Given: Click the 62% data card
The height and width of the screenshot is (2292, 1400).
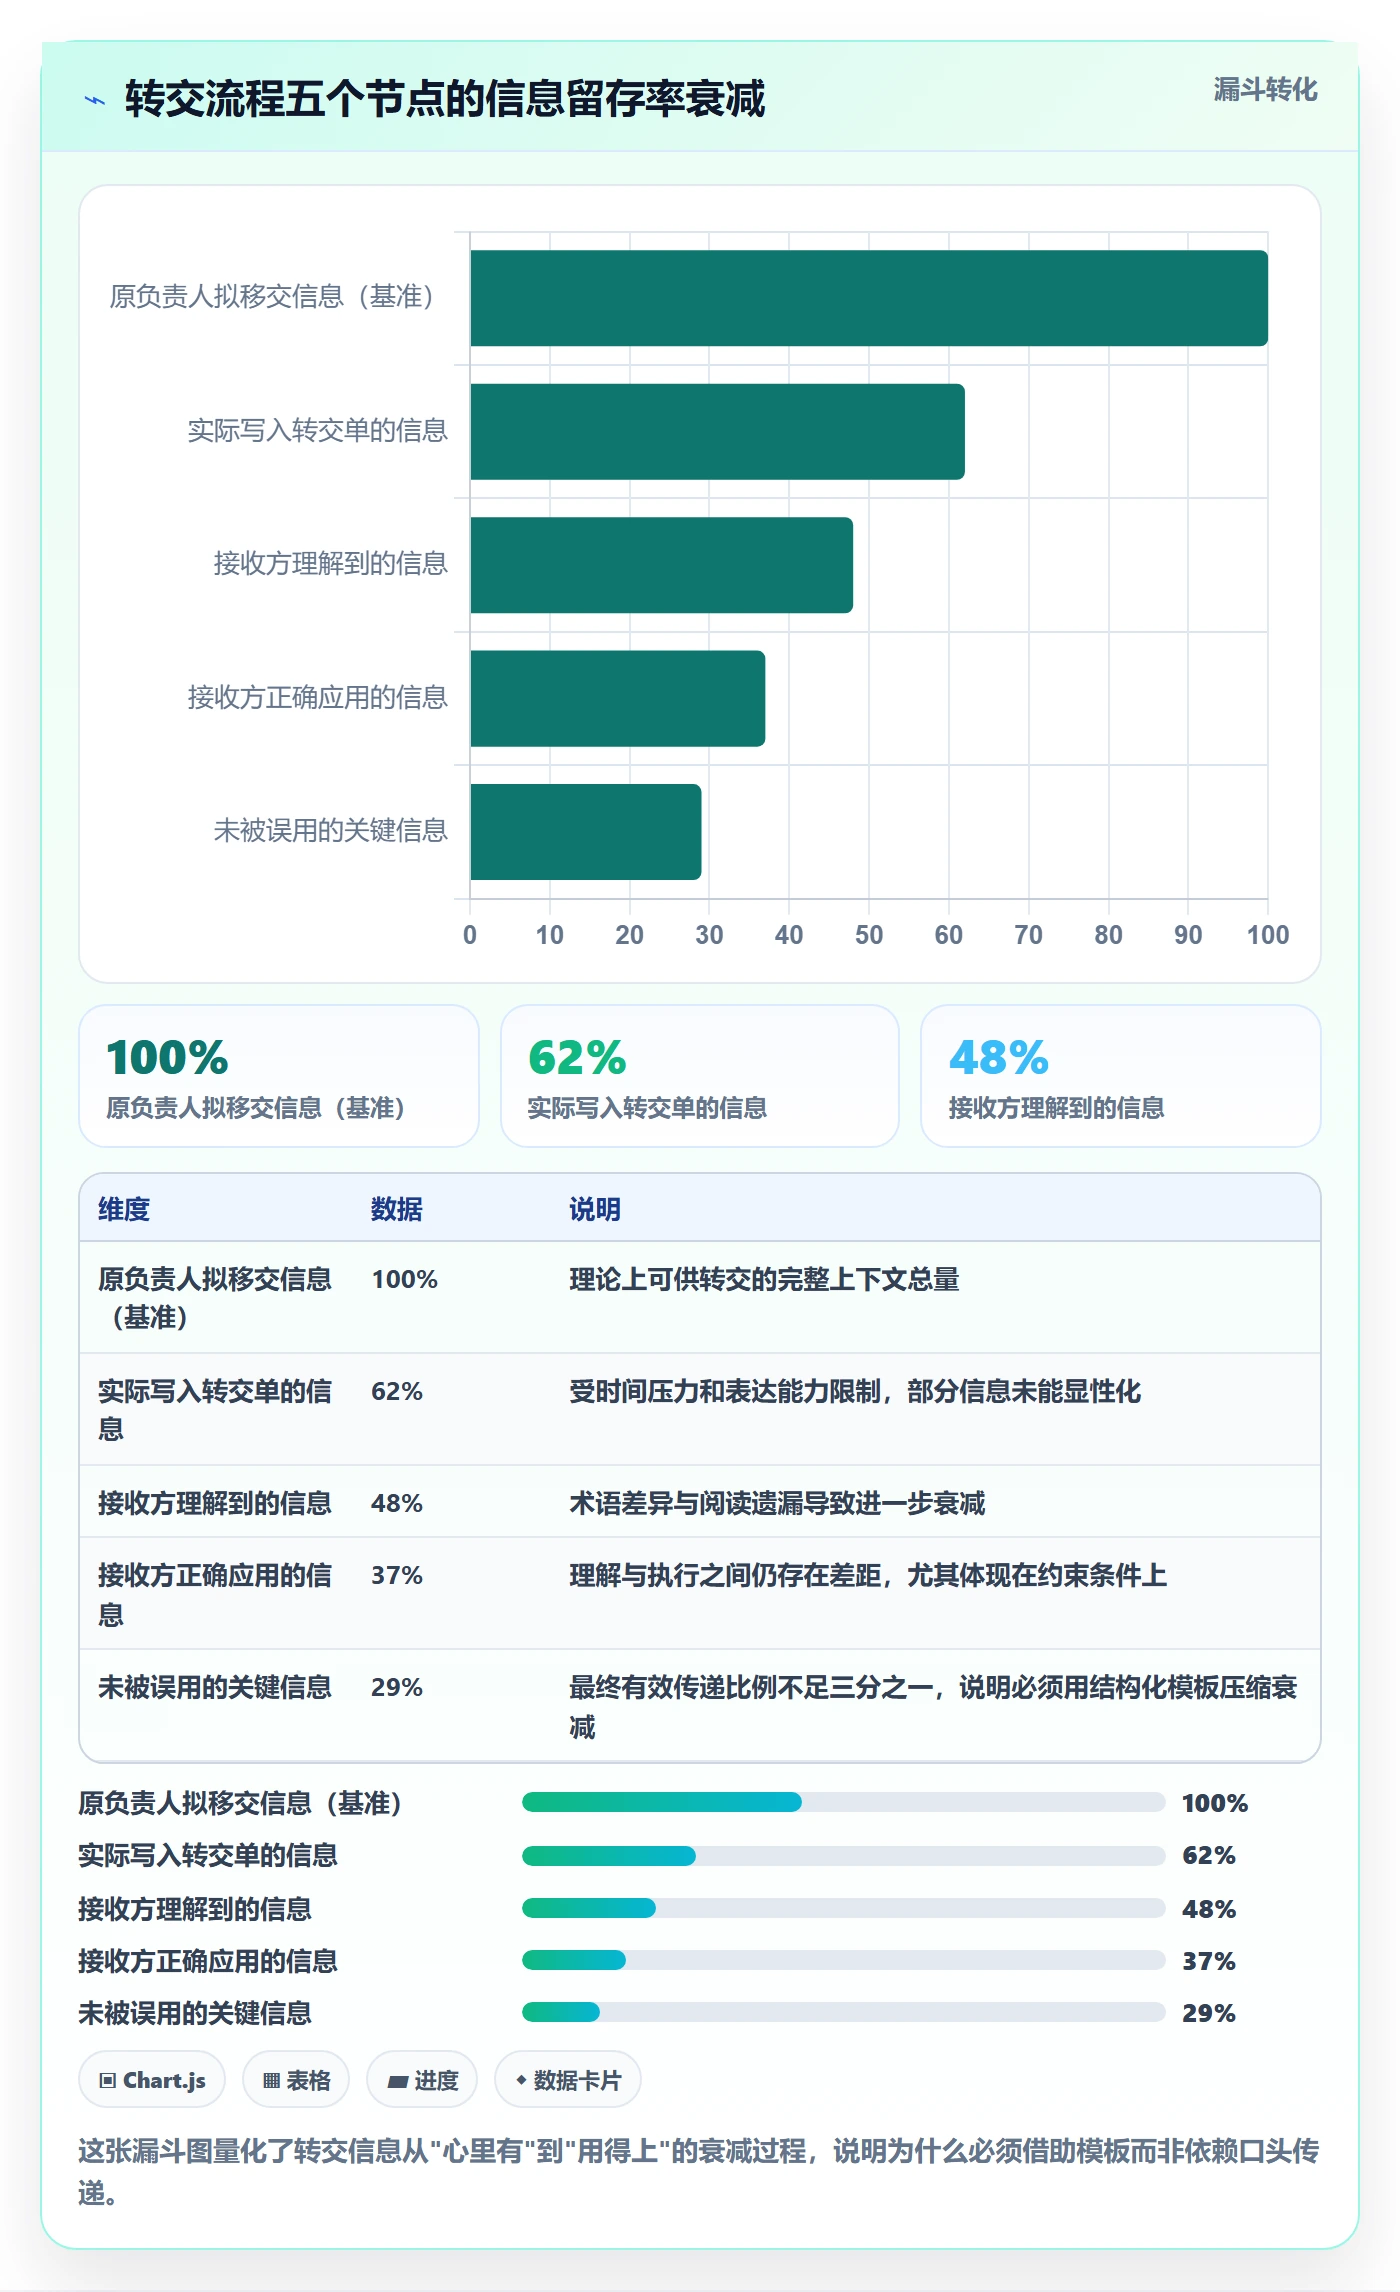Looking at the screenshot, I should [x=700, y=1076].
